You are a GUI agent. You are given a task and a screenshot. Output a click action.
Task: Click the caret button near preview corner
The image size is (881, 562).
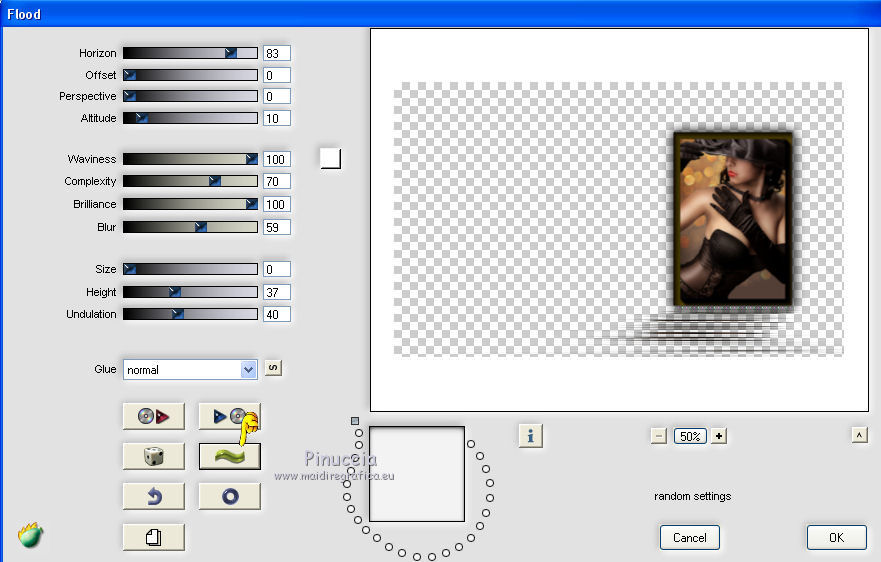click(x=860, y=435)
